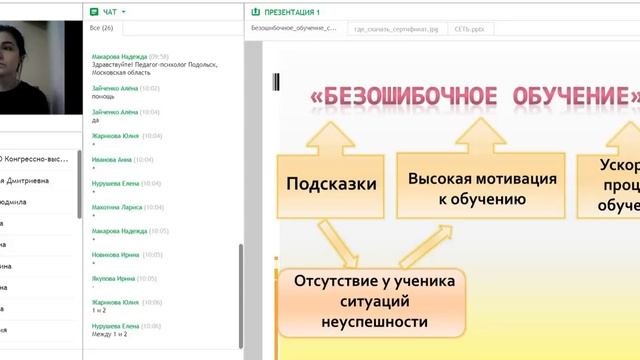Click the up arrow above Высокая мотивация
Image resolution: width=640 pixels, height=360 pixels.
coord(481,136)
